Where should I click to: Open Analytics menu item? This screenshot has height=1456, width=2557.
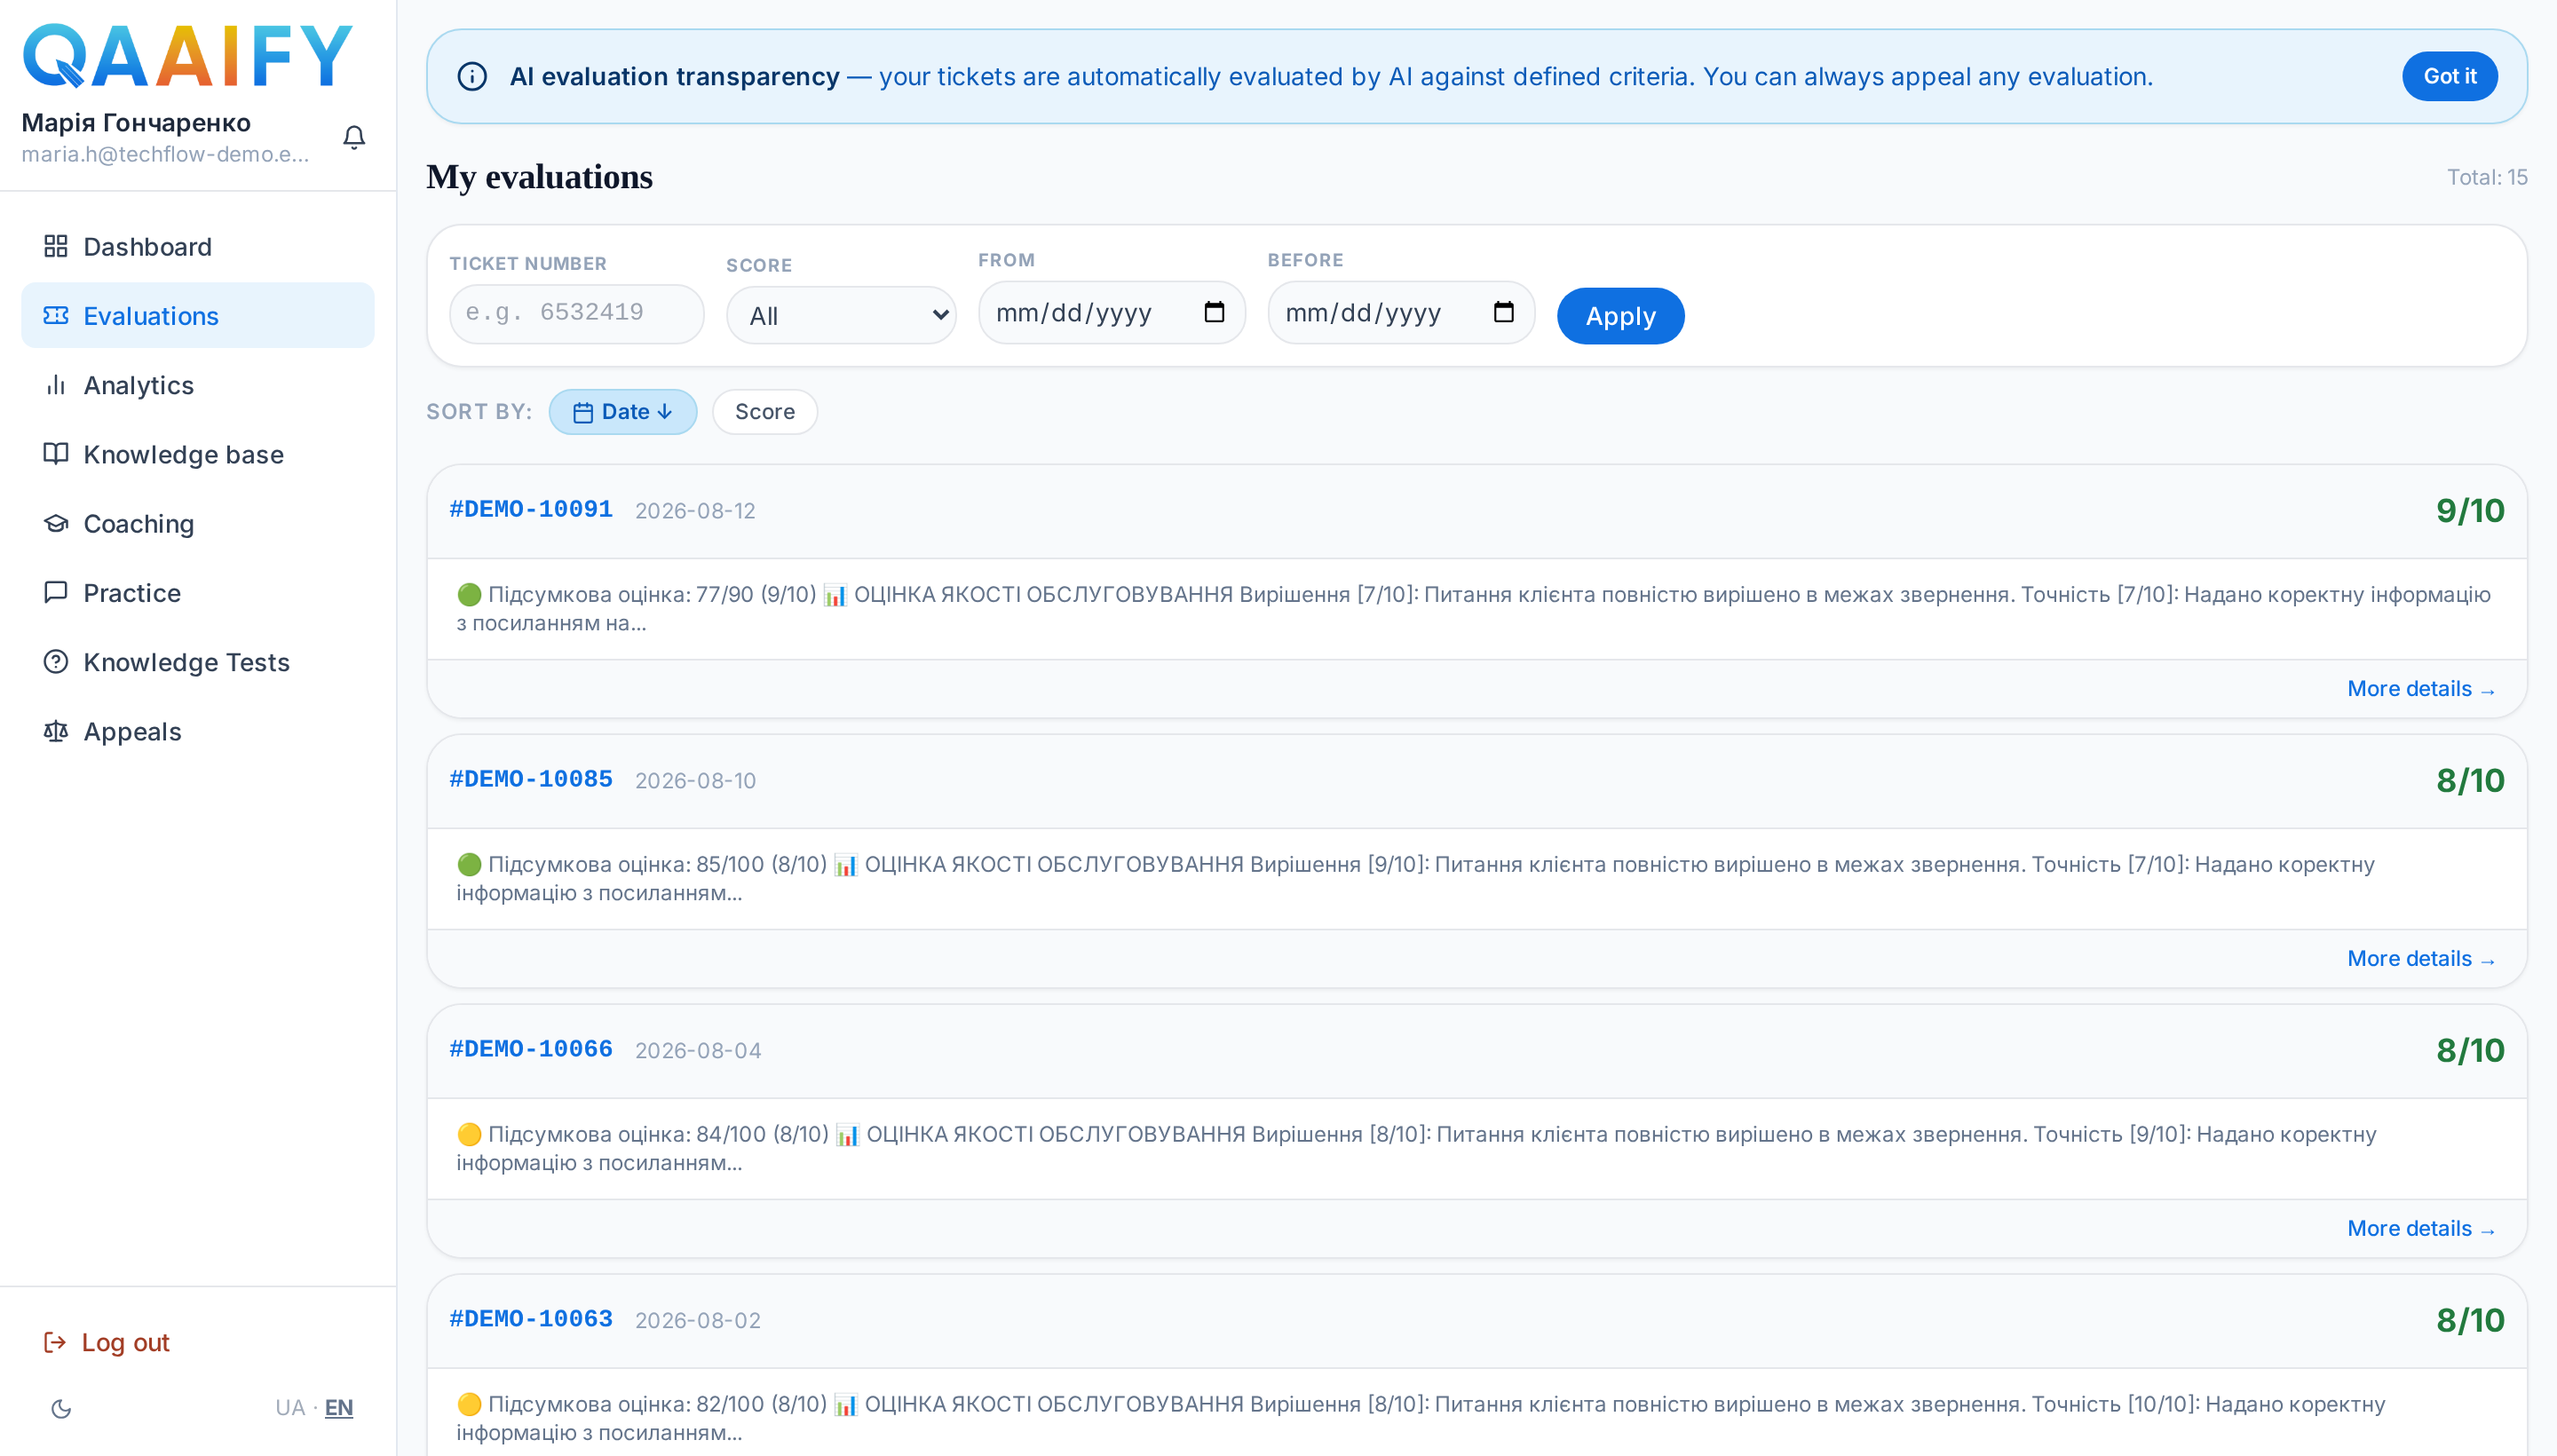(x=198, y=385)
